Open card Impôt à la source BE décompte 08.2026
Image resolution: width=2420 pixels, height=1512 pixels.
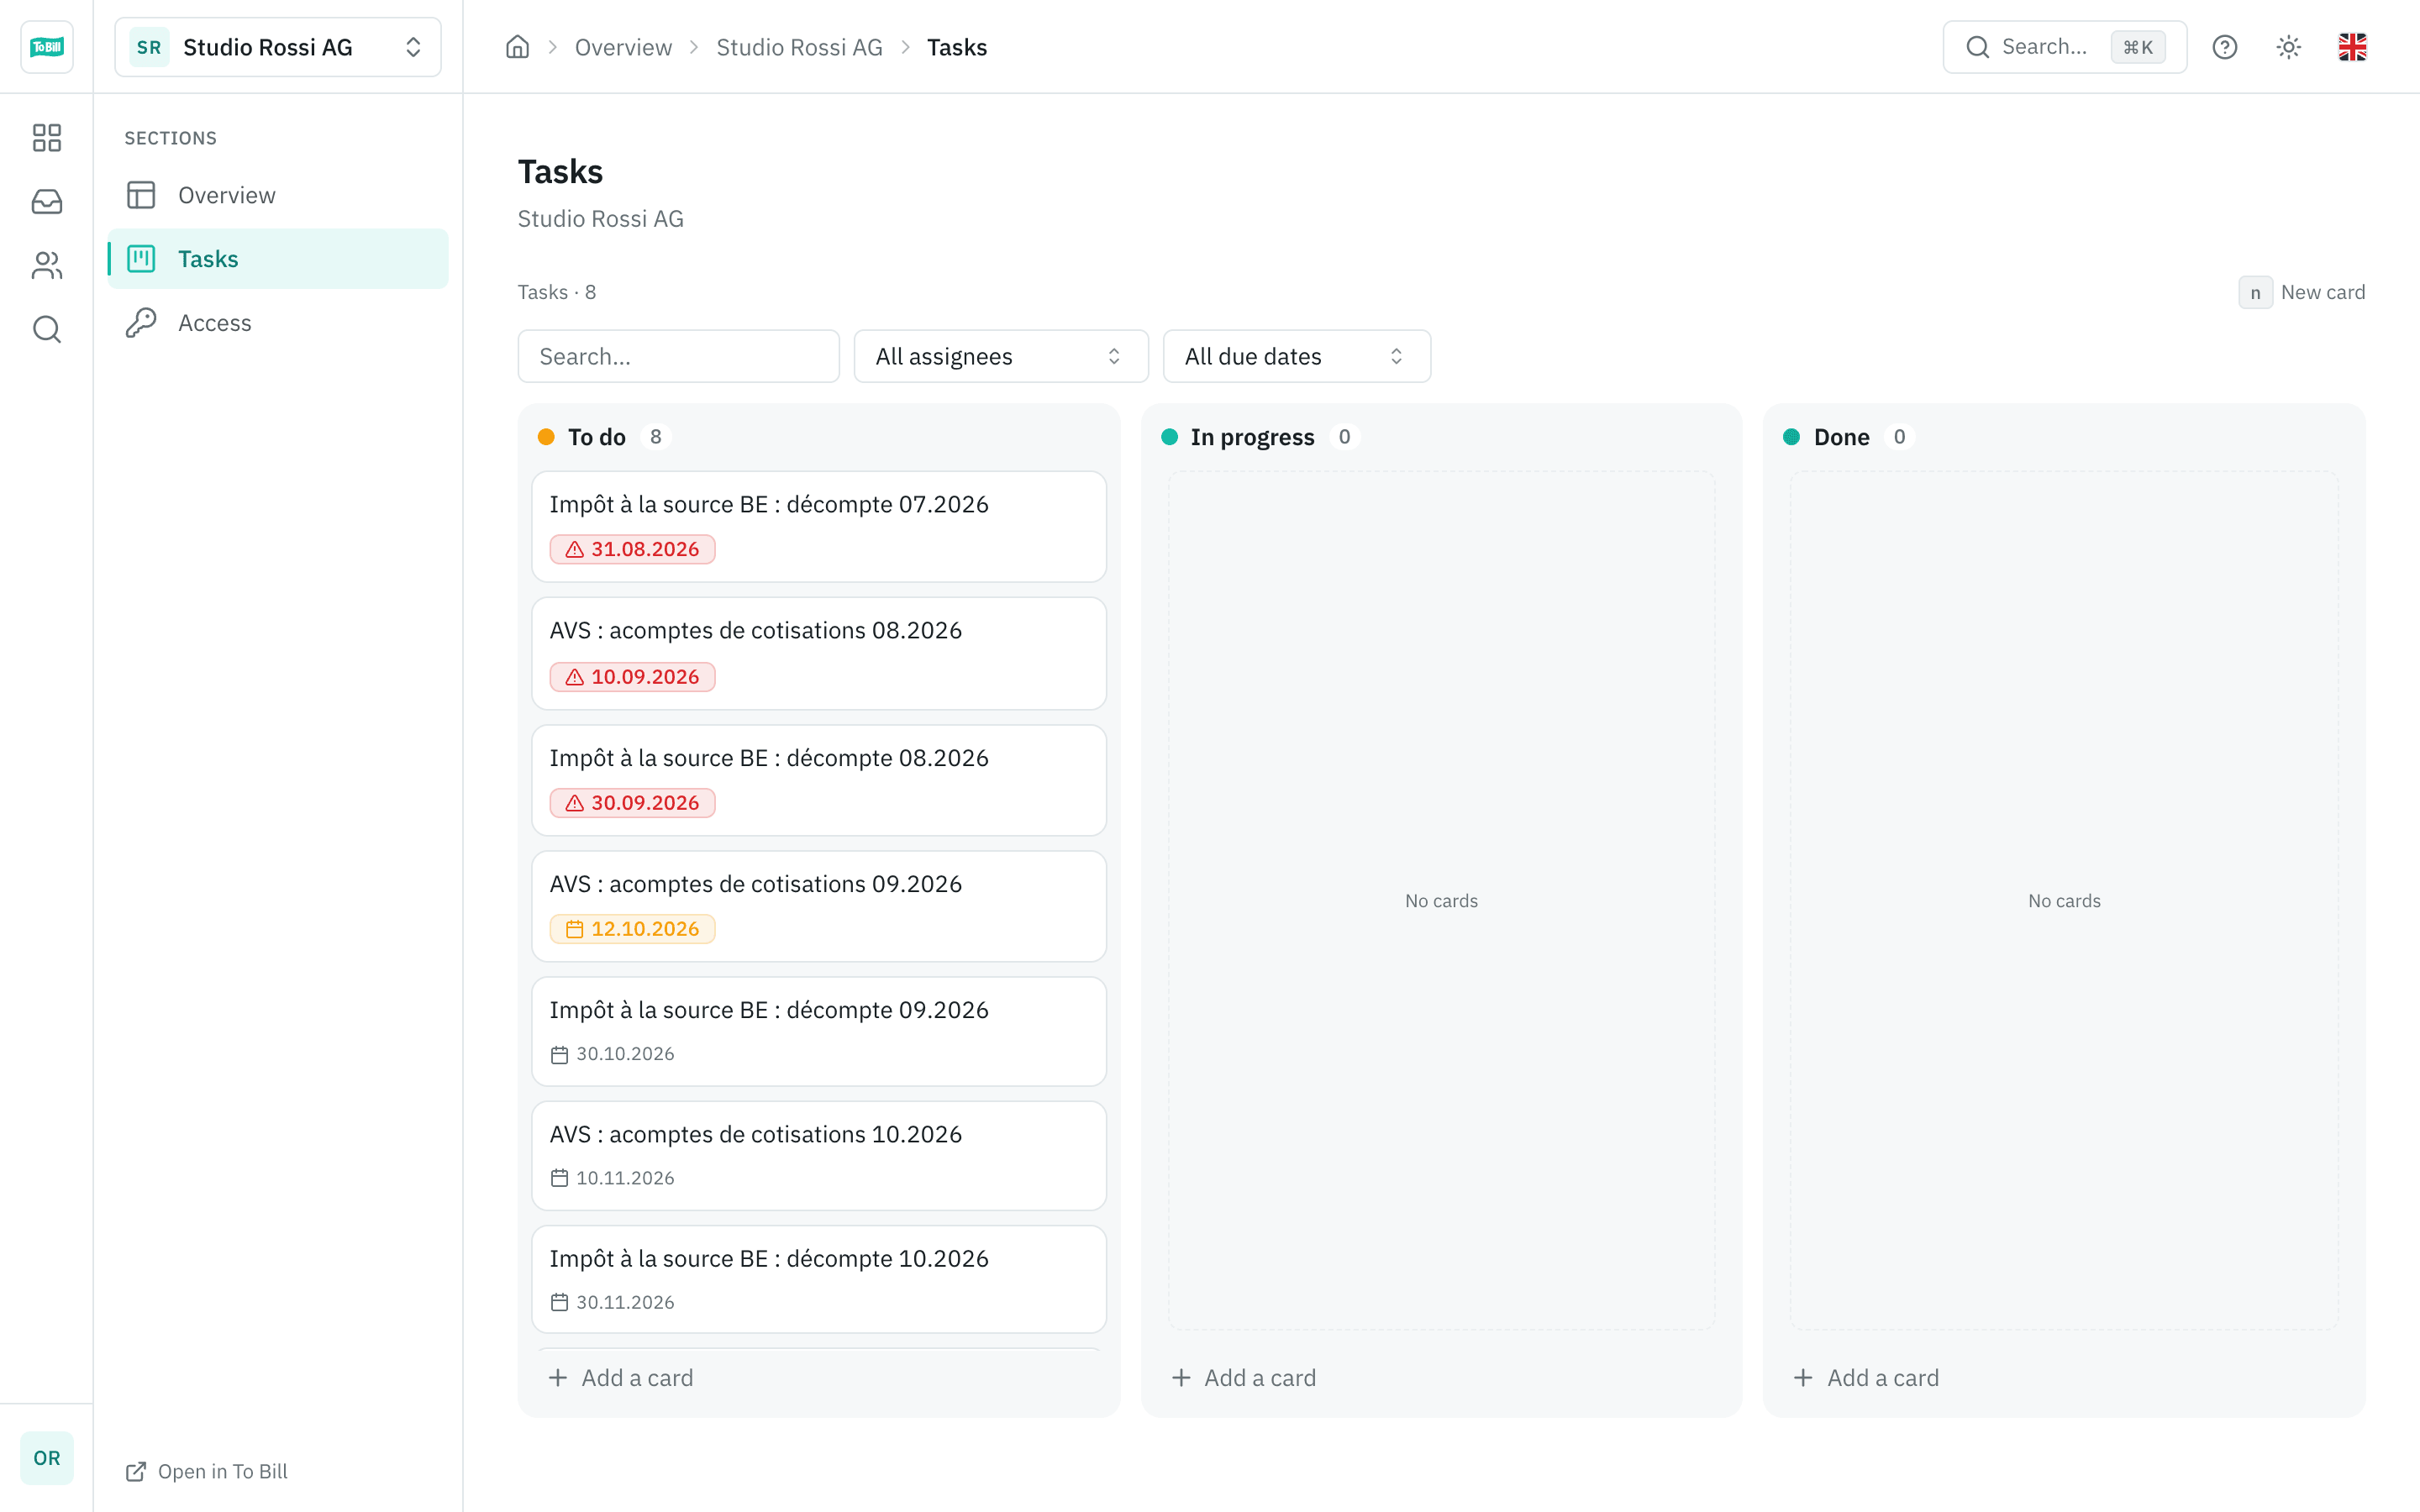click(819, 780)
